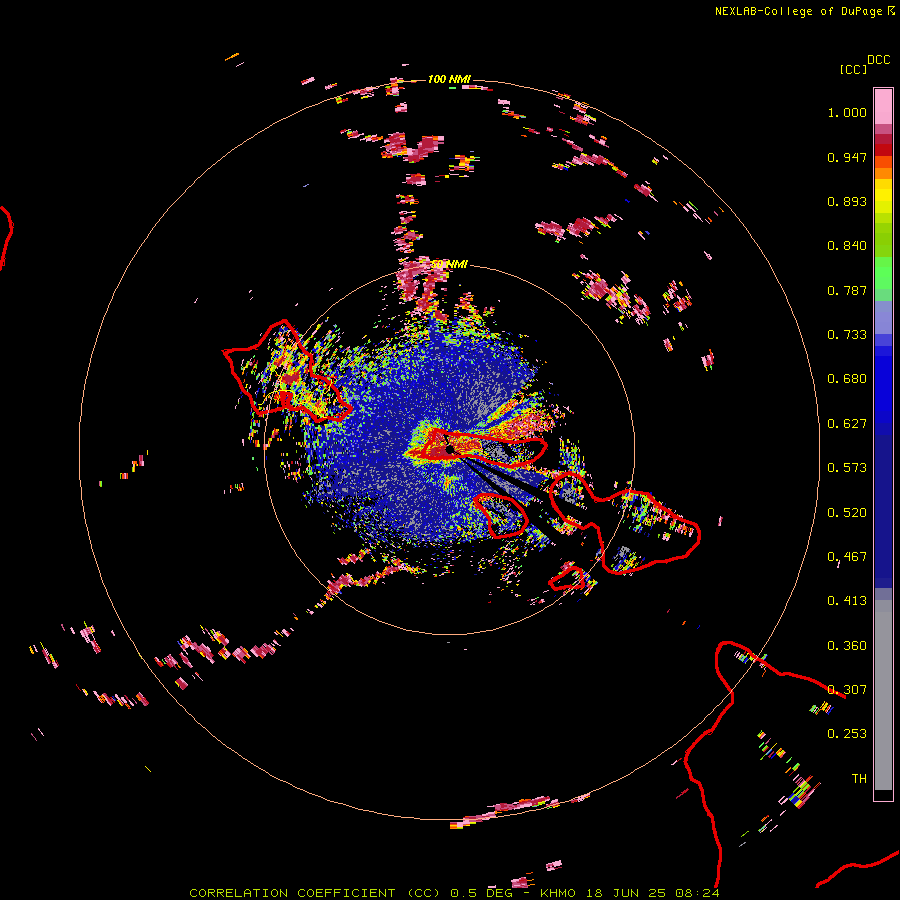Click the TH threshold label
This screenshot has height=900, width=900.
point(859,779)
